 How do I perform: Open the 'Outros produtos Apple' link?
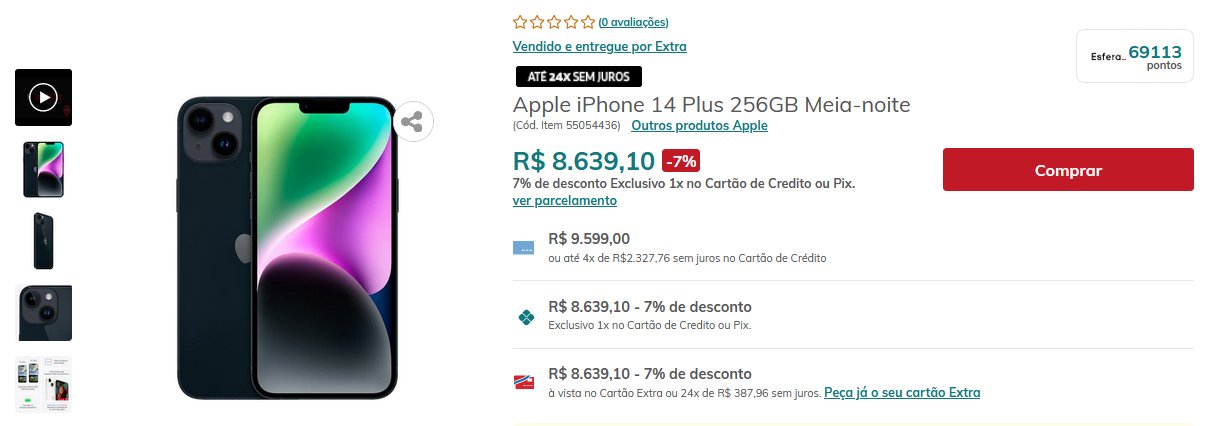(x=699, y=126)
